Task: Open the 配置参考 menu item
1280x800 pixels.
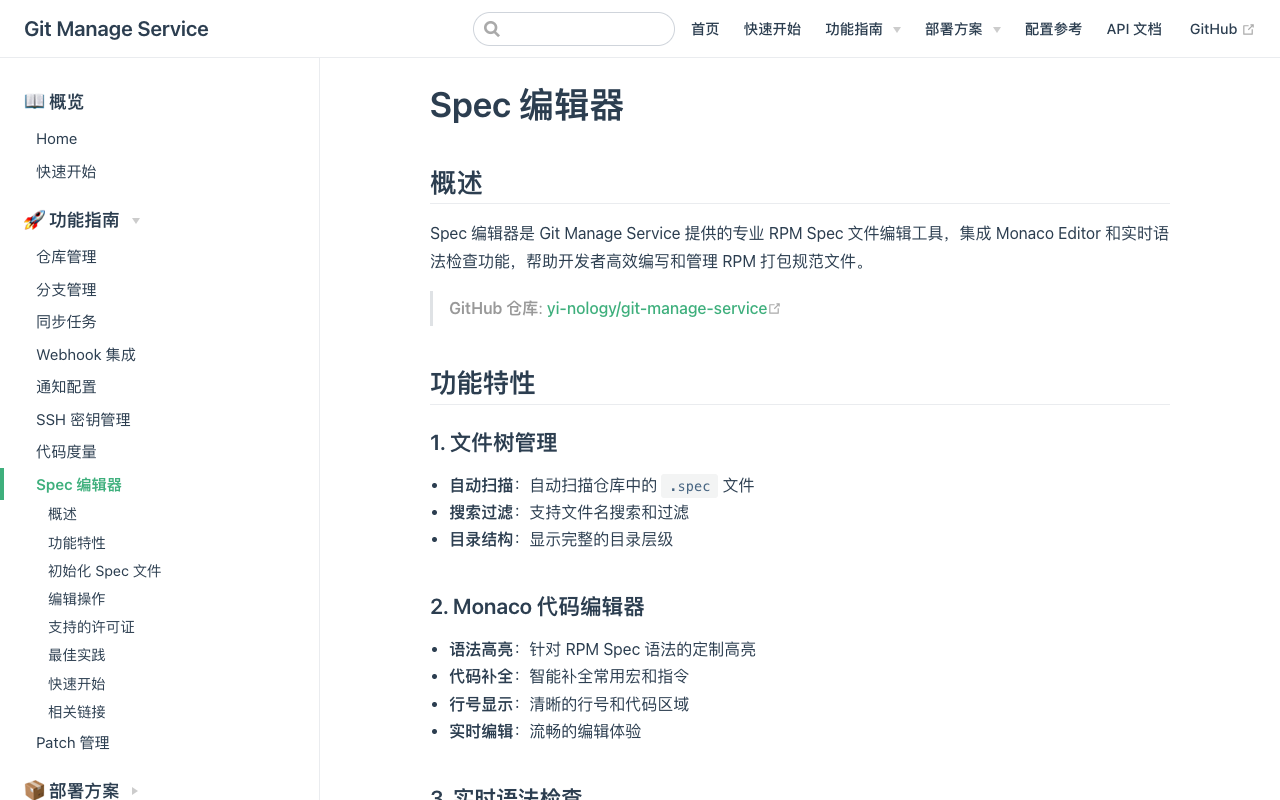Action: pyautogui.click(x=1053, y=29)
